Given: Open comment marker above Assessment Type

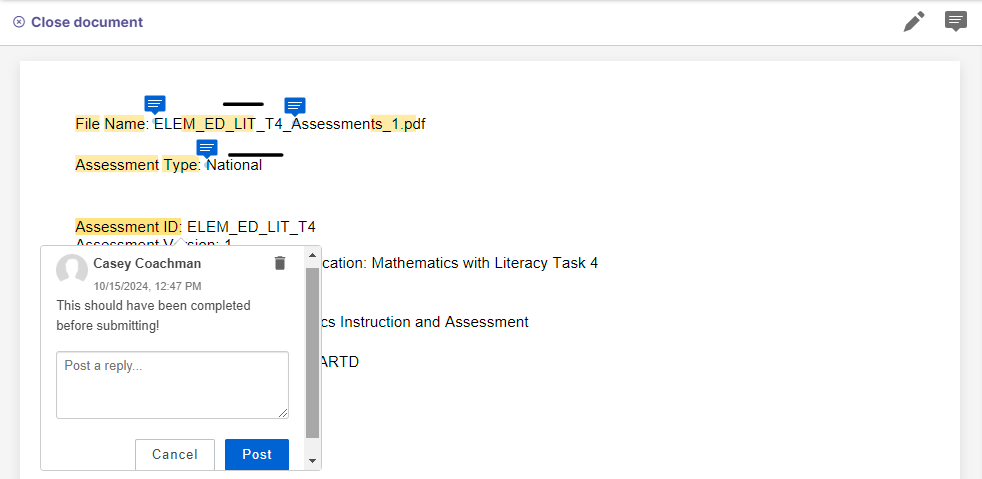Looking at the screenshot, I should [207, 149].
